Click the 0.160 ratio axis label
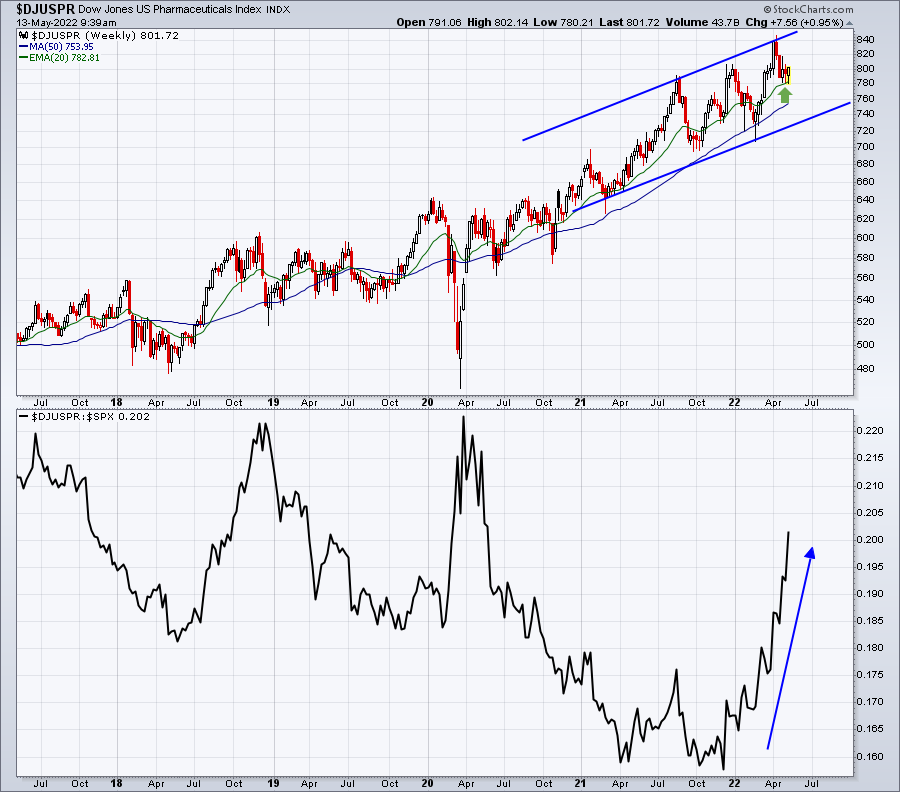The width and height of the screenshot is (900, 792). [870, 756]
